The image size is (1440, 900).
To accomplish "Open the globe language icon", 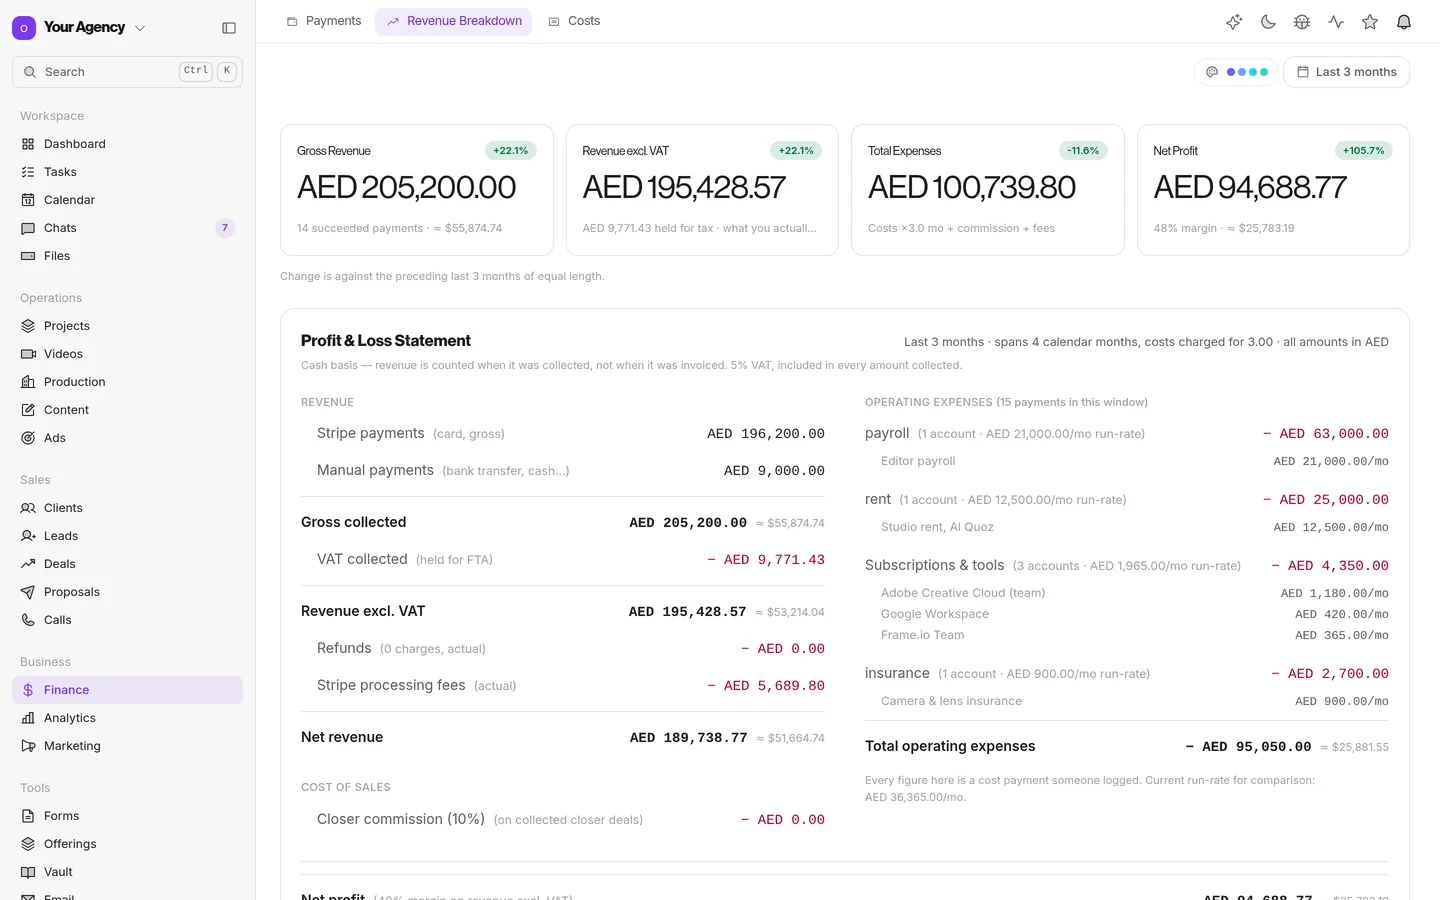I will point(1302,22).
